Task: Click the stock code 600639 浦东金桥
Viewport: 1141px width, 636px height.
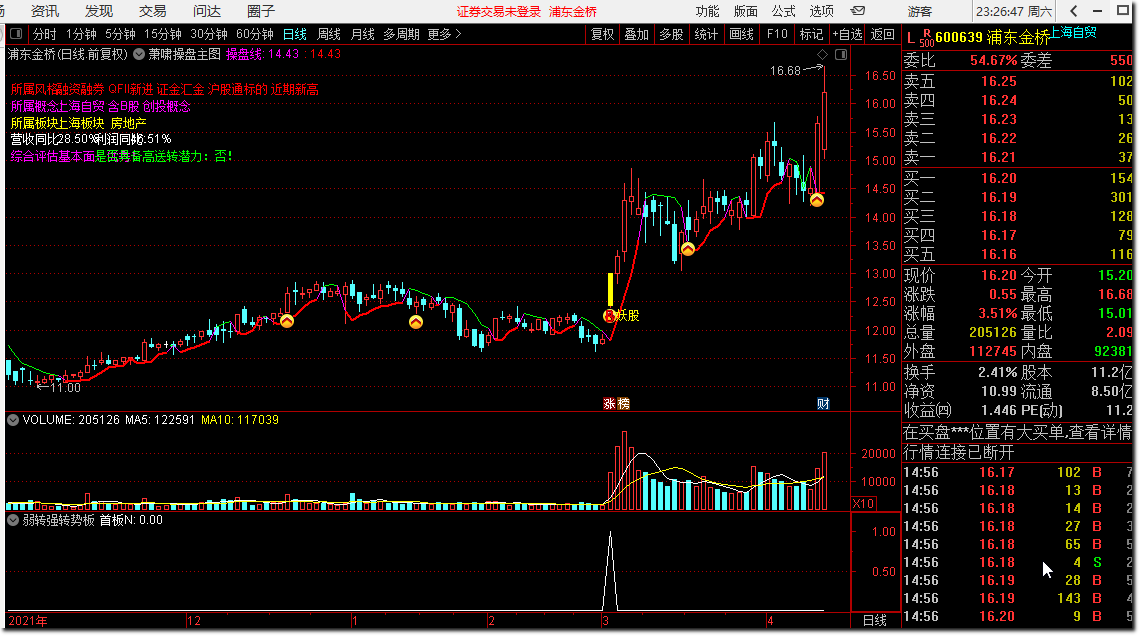Action: [x=993, y=38]
